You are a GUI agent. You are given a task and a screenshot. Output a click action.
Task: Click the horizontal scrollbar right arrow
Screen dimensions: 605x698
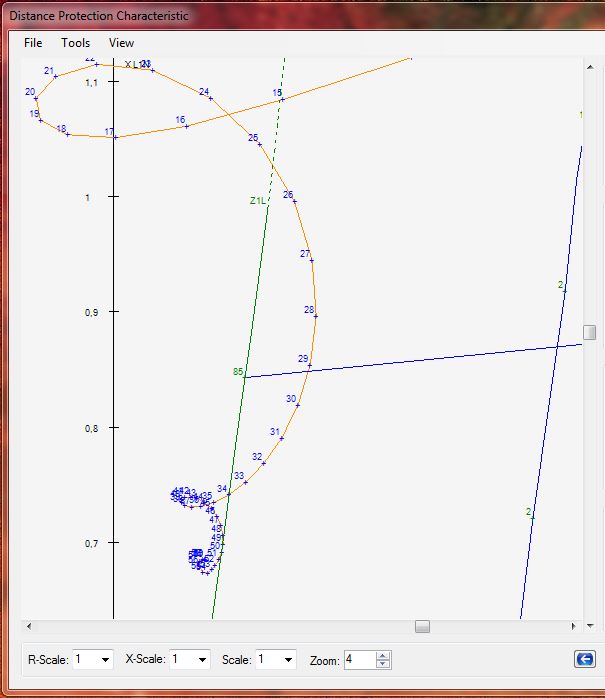[x=573, y=627]
